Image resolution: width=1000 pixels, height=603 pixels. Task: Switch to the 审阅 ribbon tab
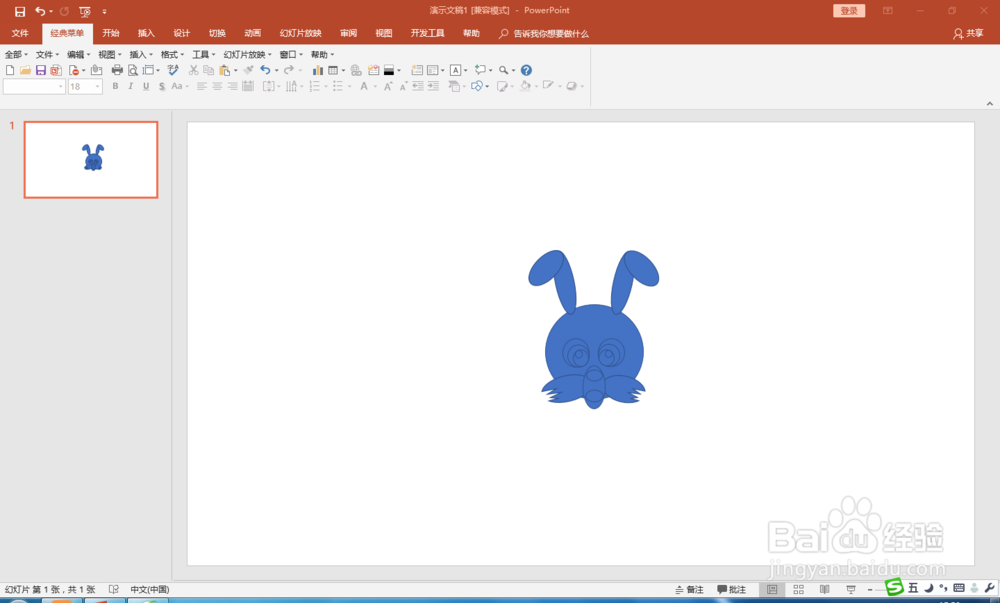(348, 33)
